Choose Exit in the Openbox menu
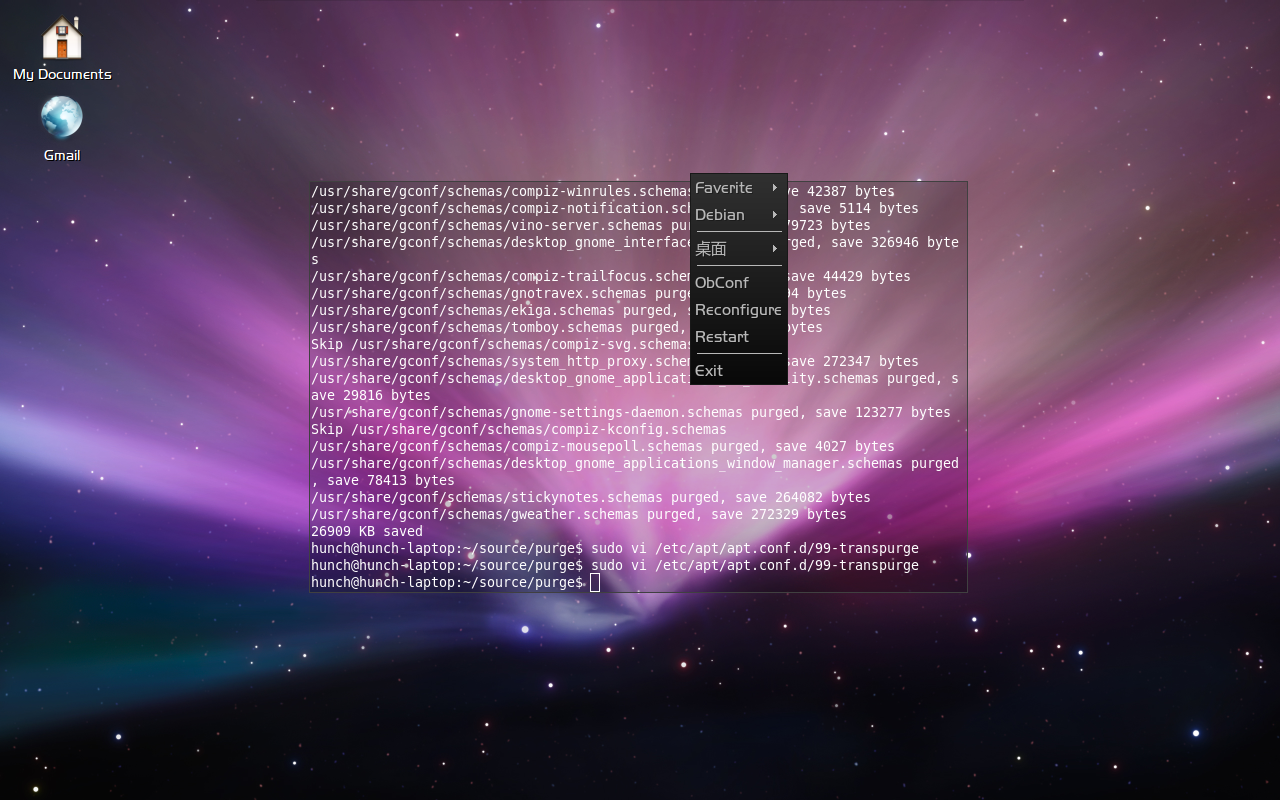1280x800 pixels. [x=738, y=370]
